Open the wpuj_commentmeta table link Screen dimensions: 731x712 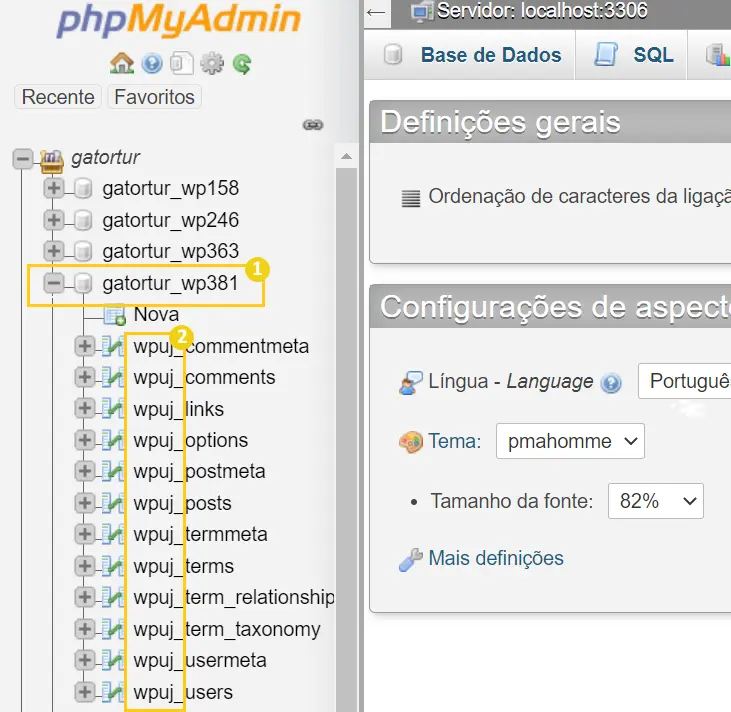(x=221, y=346)
